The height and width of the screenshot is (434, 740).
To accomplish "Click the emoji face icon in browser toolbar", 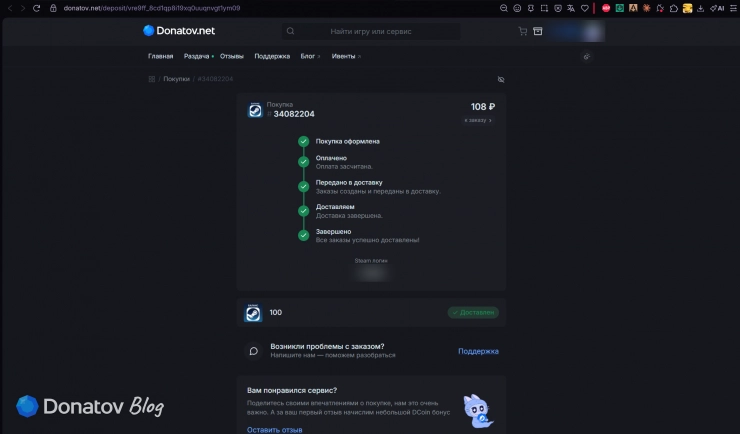I will click(517, 8).
